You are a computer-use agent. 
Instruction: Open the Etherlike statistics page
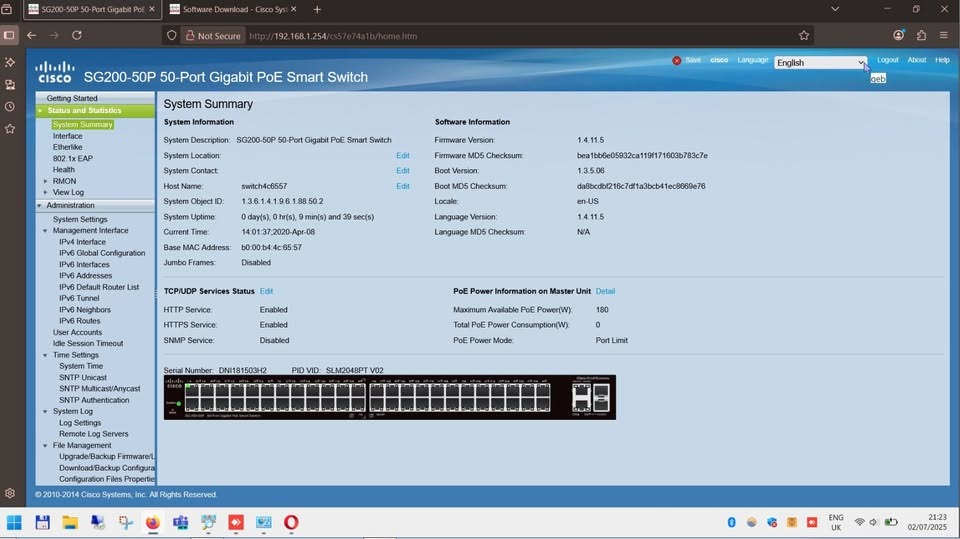[x=67, y=147]
